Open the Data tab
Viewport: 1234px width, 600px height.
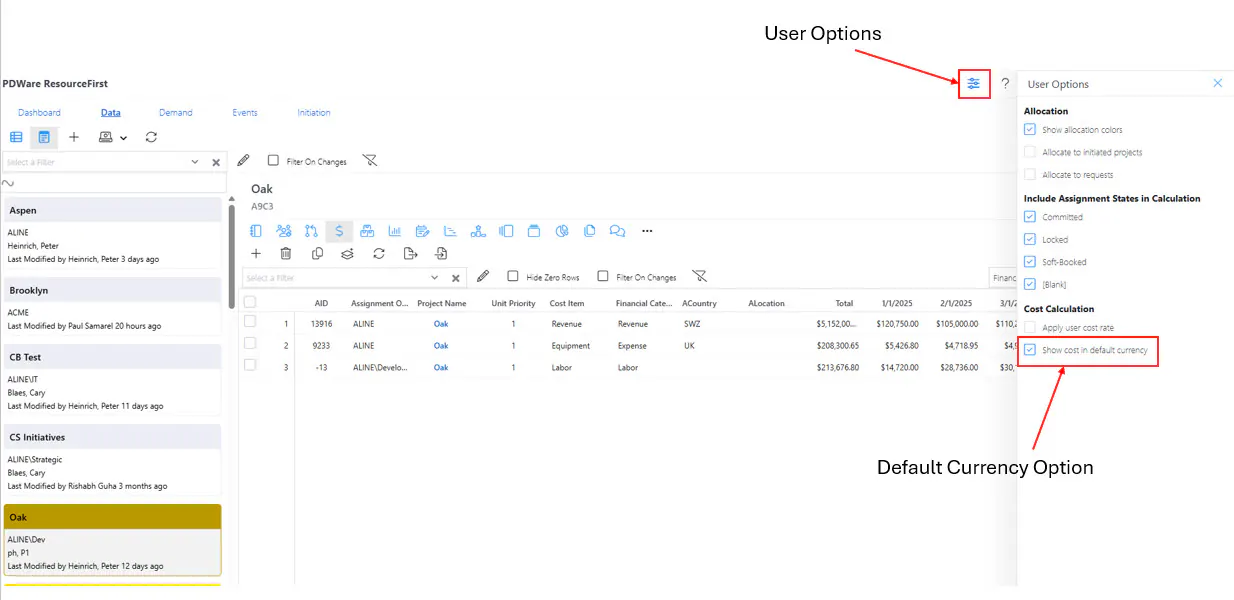coord(110,113)
